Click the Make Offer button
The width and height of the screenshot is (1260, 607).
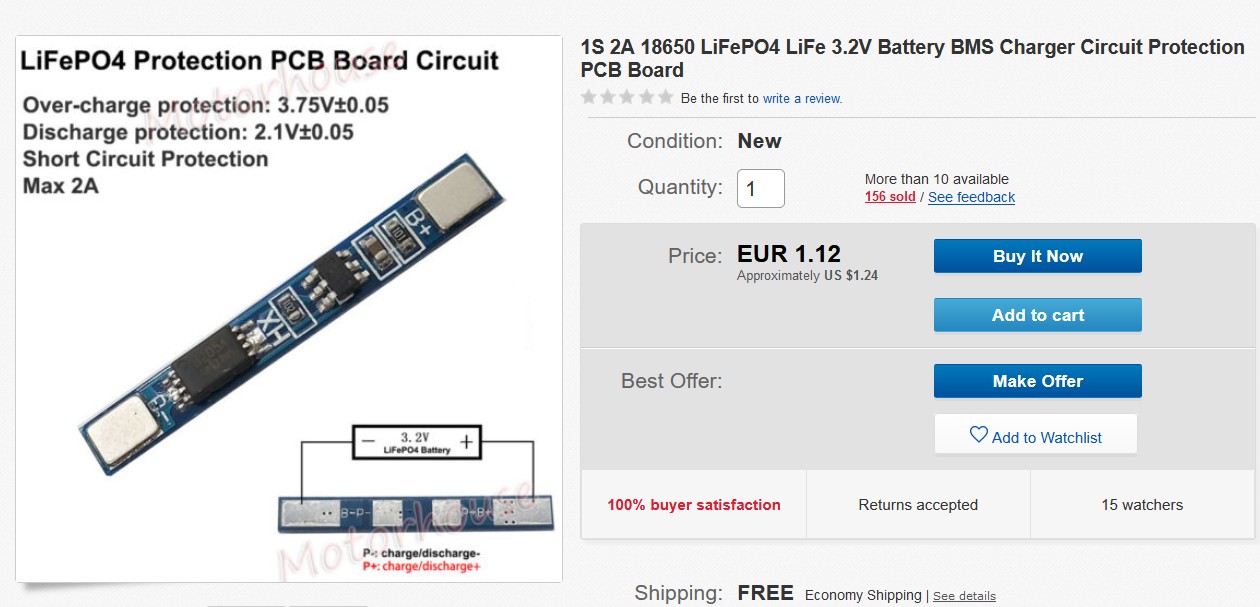point(1037,381)
